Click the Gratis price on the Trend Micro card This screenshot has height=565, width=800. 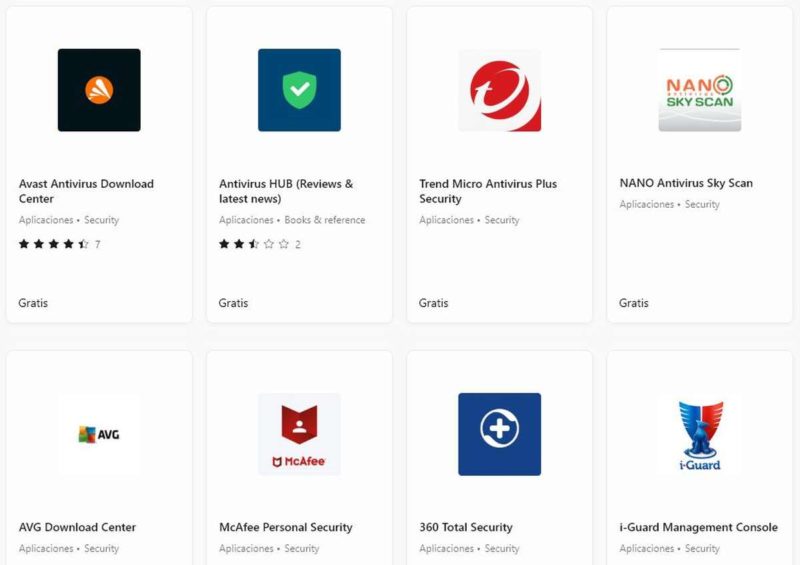[434, 303]
